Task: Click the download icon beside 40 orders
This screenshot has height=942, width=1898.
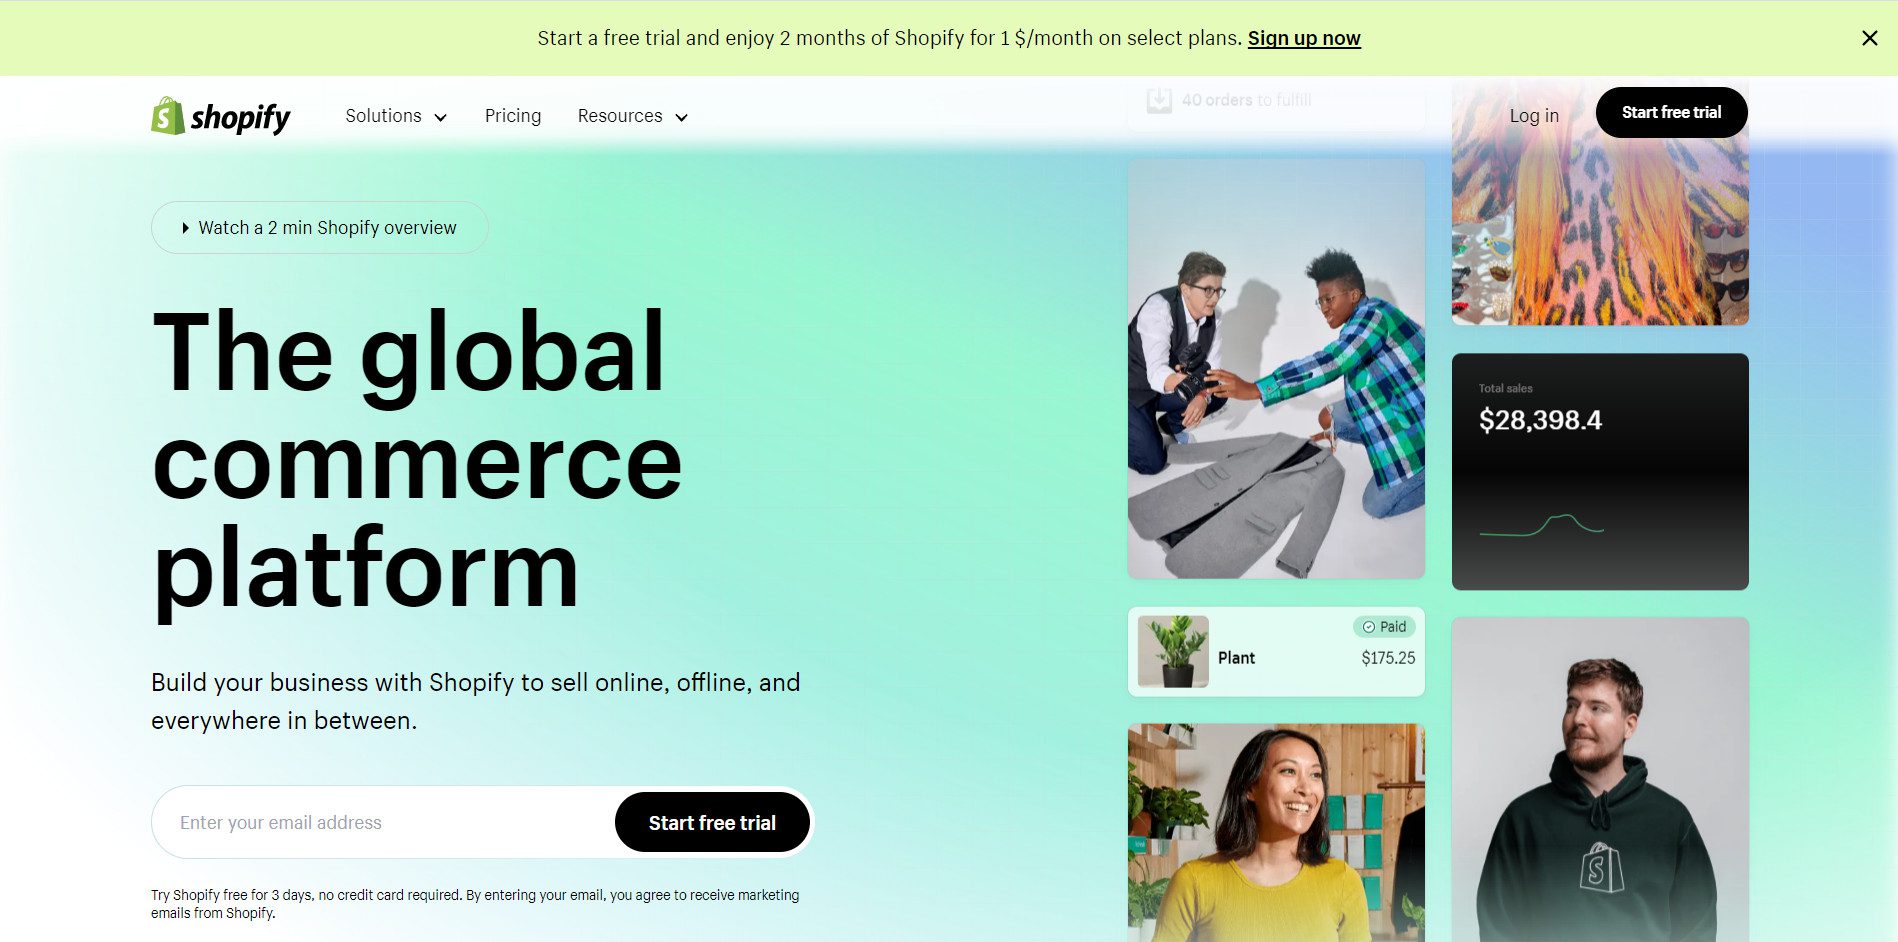Action: (x=1159, y=100)
